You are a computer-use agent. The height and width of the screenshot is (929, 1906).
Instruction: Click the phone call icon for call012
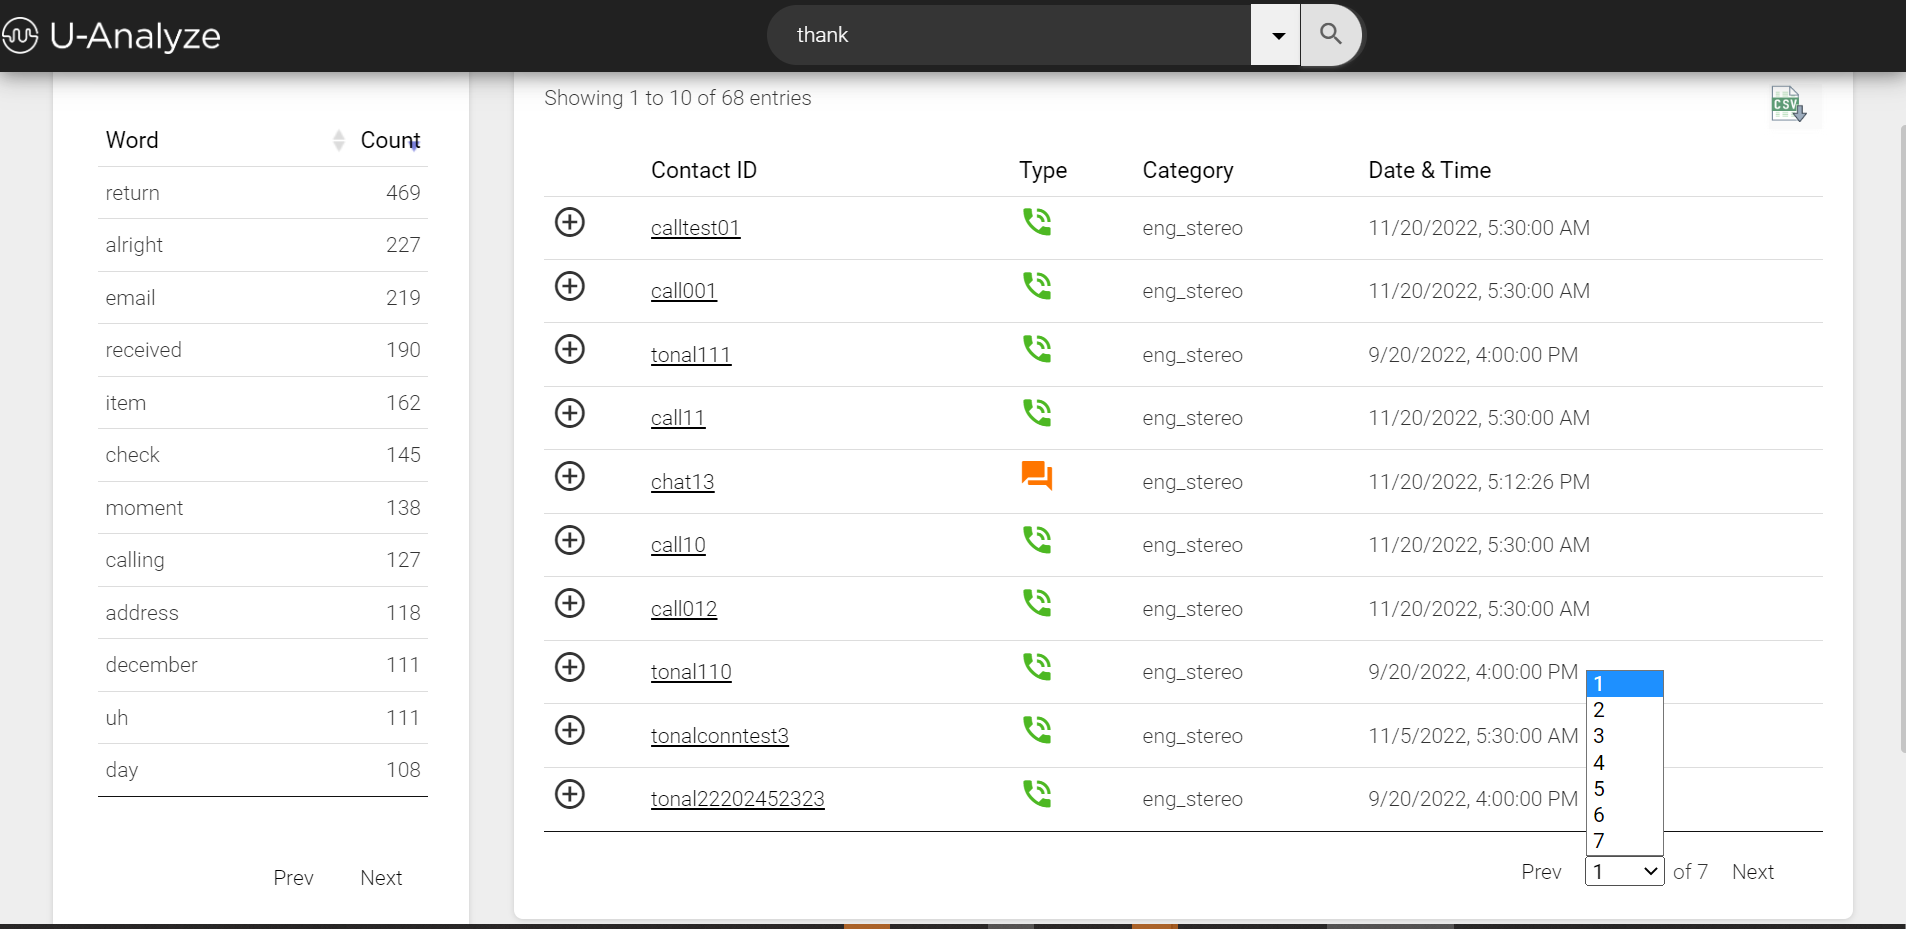click(1037, 602)
